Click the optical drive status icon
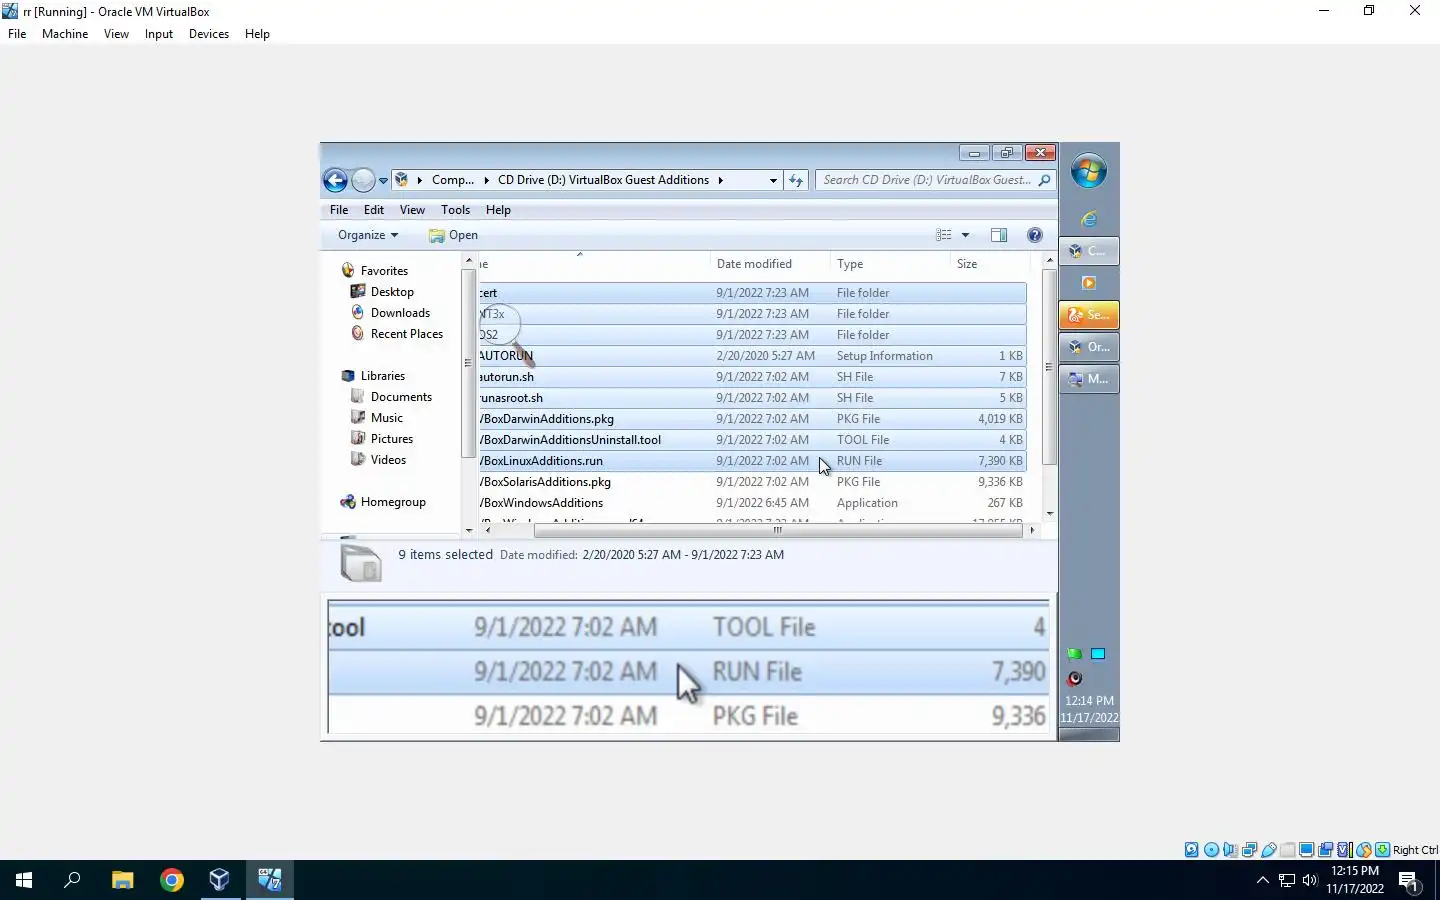This screenshot has width=1440, height=900. click(x=1211, y=850)
